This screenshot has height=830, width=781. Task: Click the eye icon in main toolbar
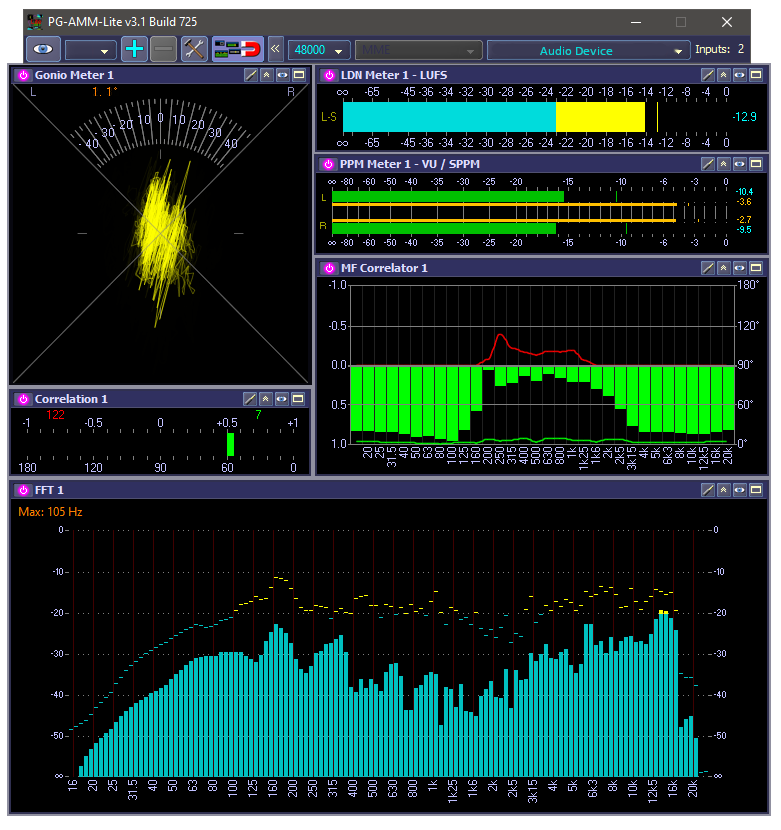coord(43,49)
